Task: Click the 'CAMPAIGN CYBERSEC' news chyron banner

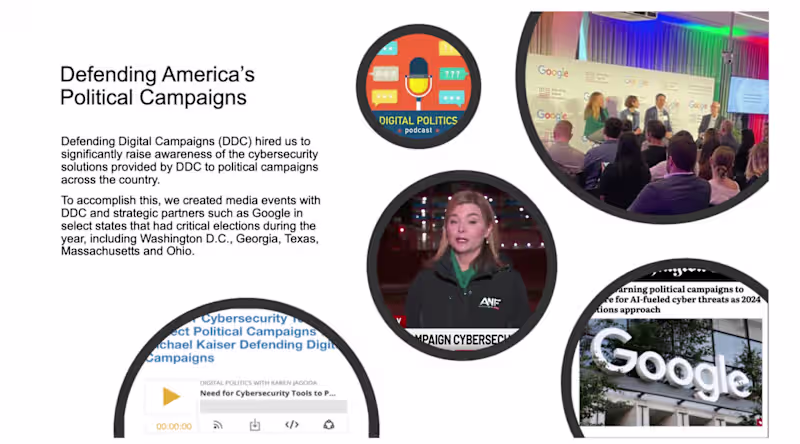Action: (462, 339)
